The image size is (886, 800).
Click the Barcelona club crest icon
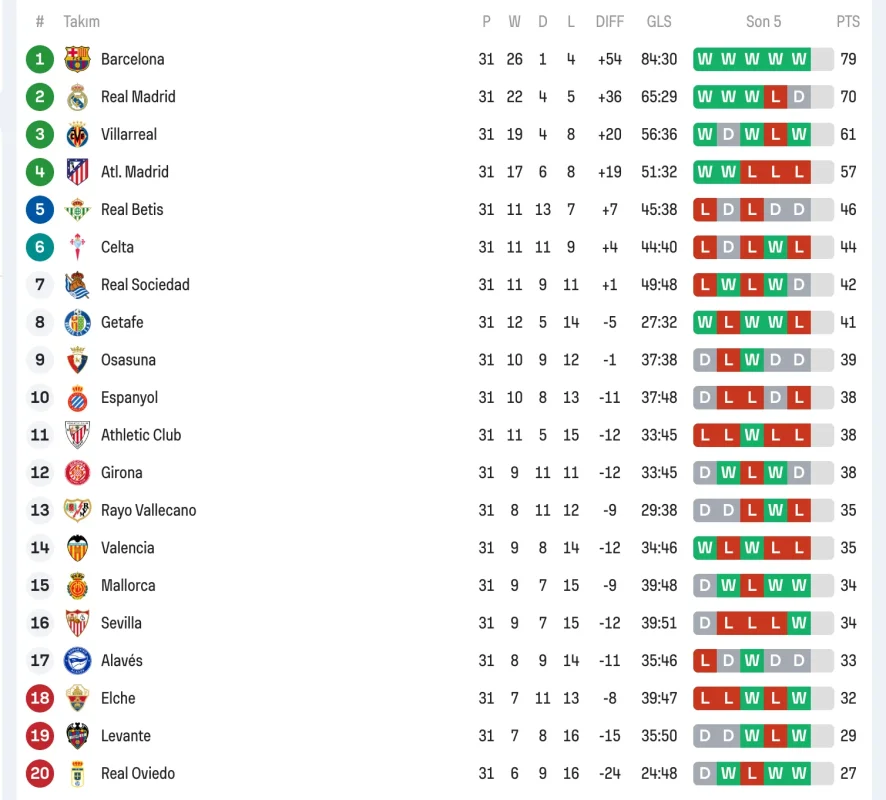(x=77, y=59)
